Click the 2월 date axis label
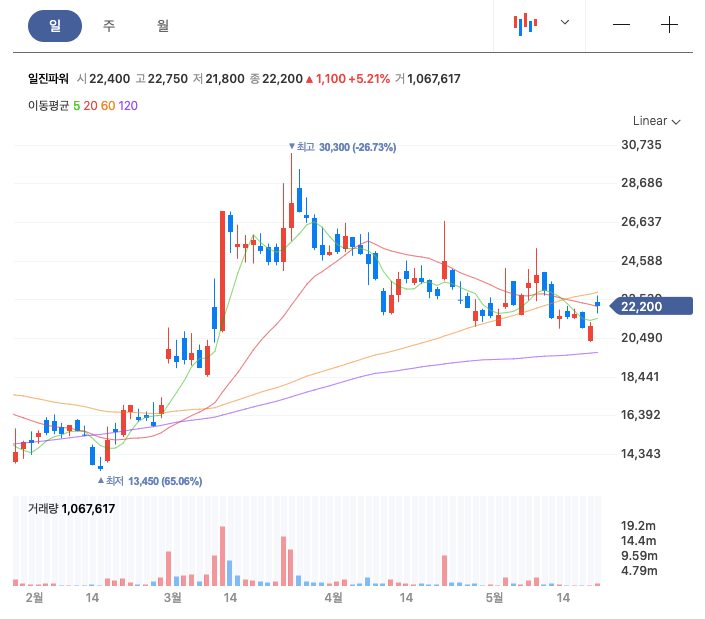 (35, 597)
